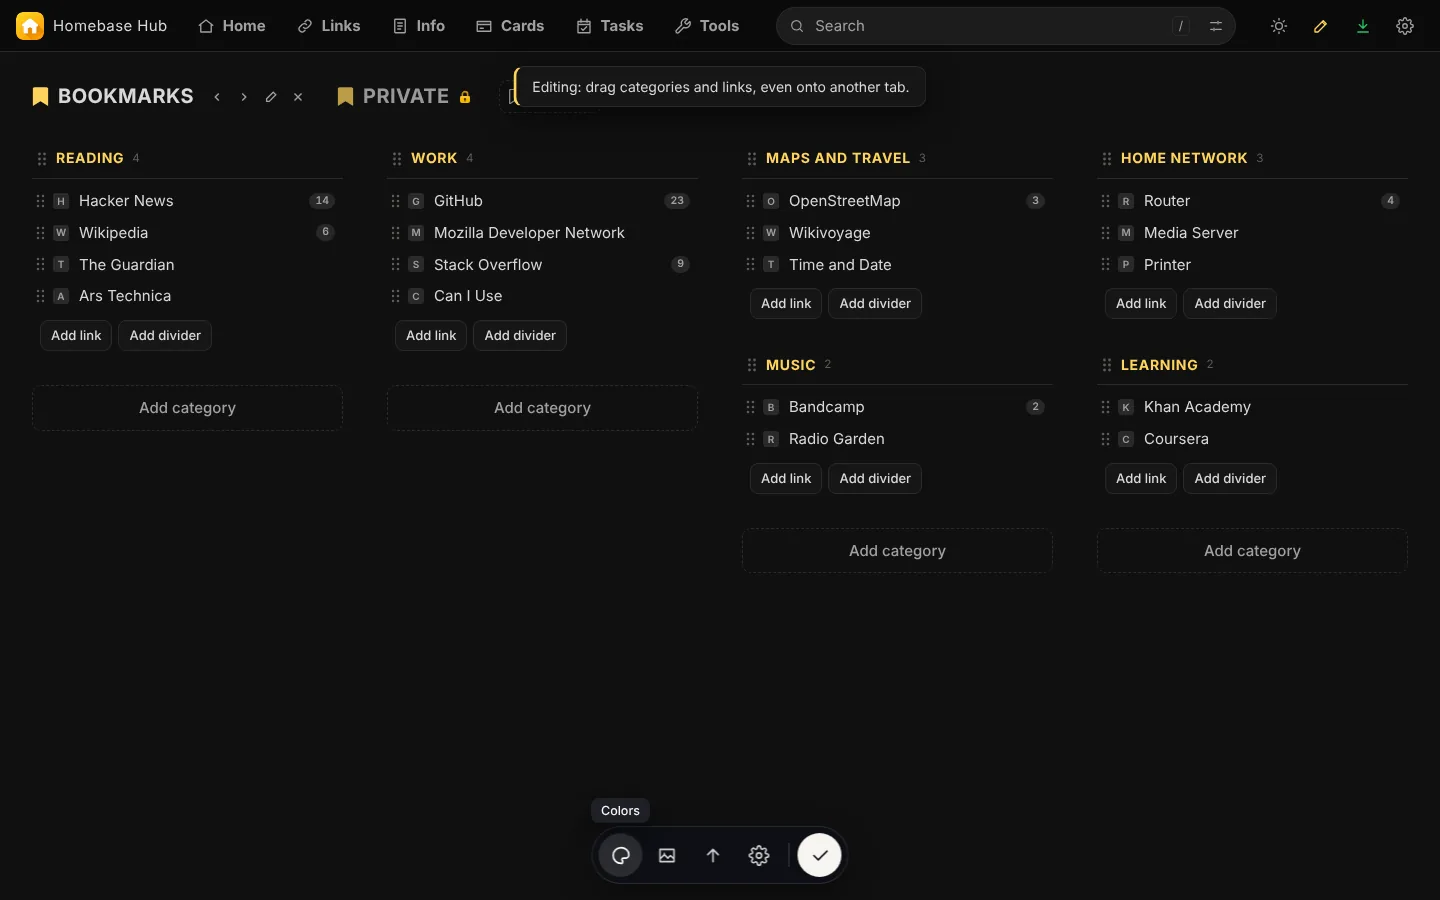Open the Cards menu item
1440x900 pixels.
(510, 26)
